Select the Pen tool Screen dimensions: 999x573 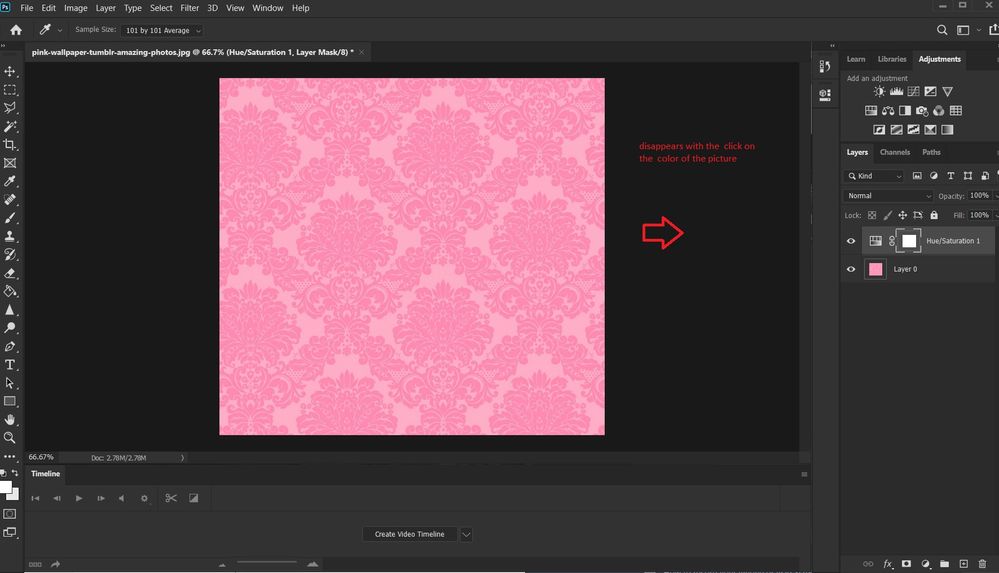coord(10,347)
